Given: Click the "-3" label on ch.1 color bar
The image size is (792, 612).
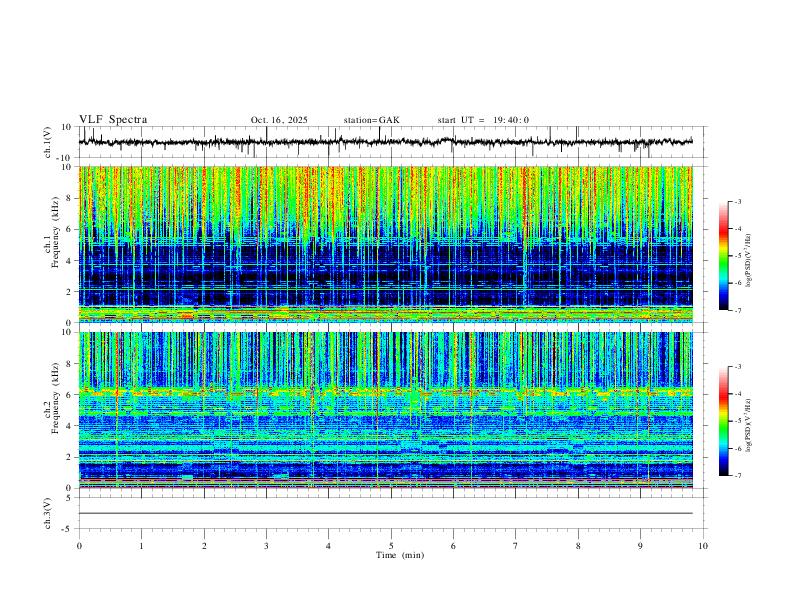Looking at the screenshot, I should tap(737, 201).
